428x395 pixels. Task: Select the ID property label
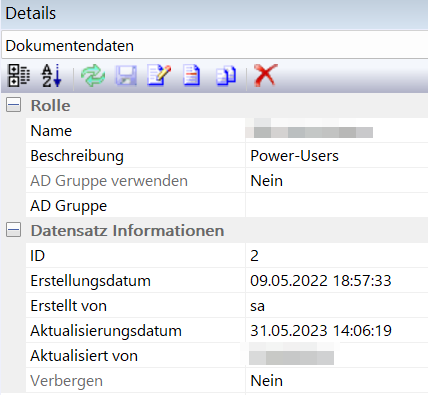37,256
